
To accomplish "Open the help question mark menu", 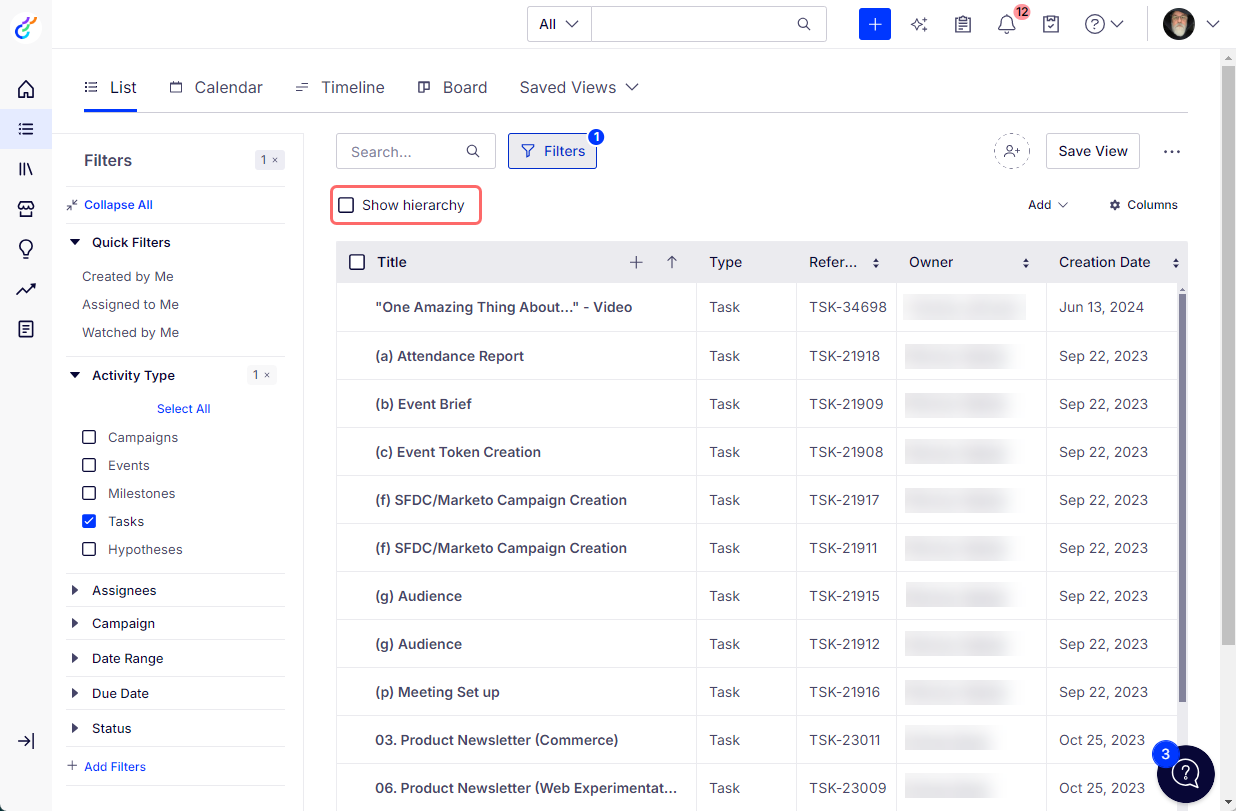I will click(x=1104, y=24).
